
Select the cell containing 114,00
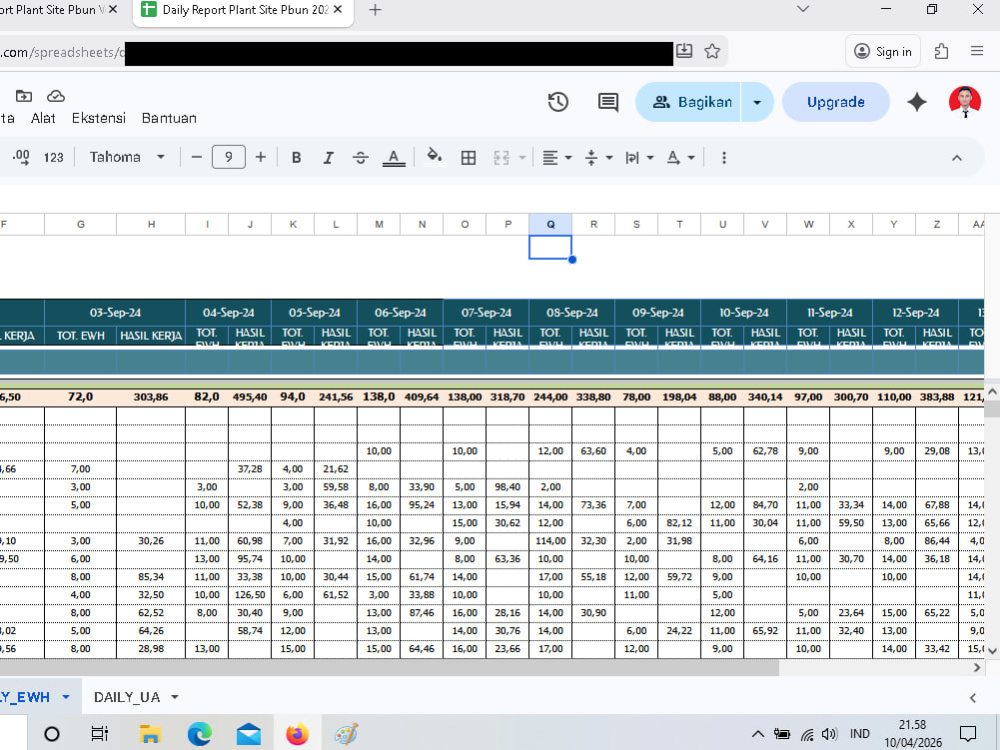[x=550, y=541]
